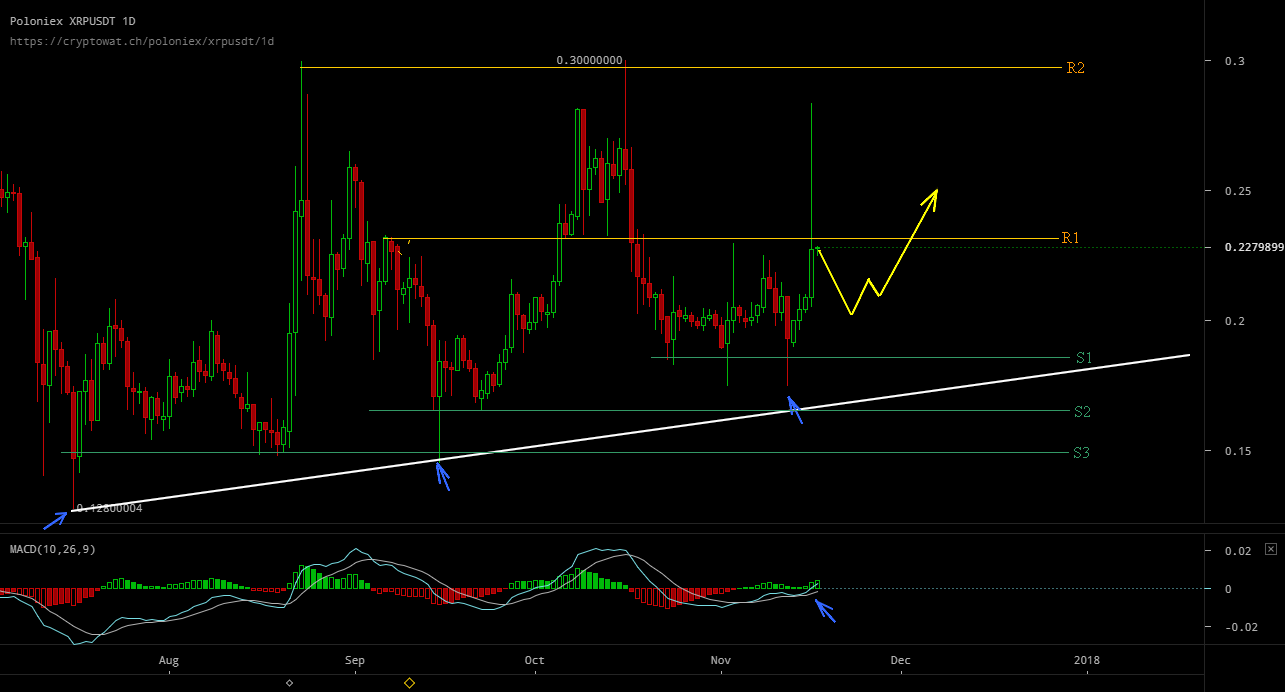1285x692 pixels.
Task: Click the small gray diamond event marker
Action: (289, 683)
